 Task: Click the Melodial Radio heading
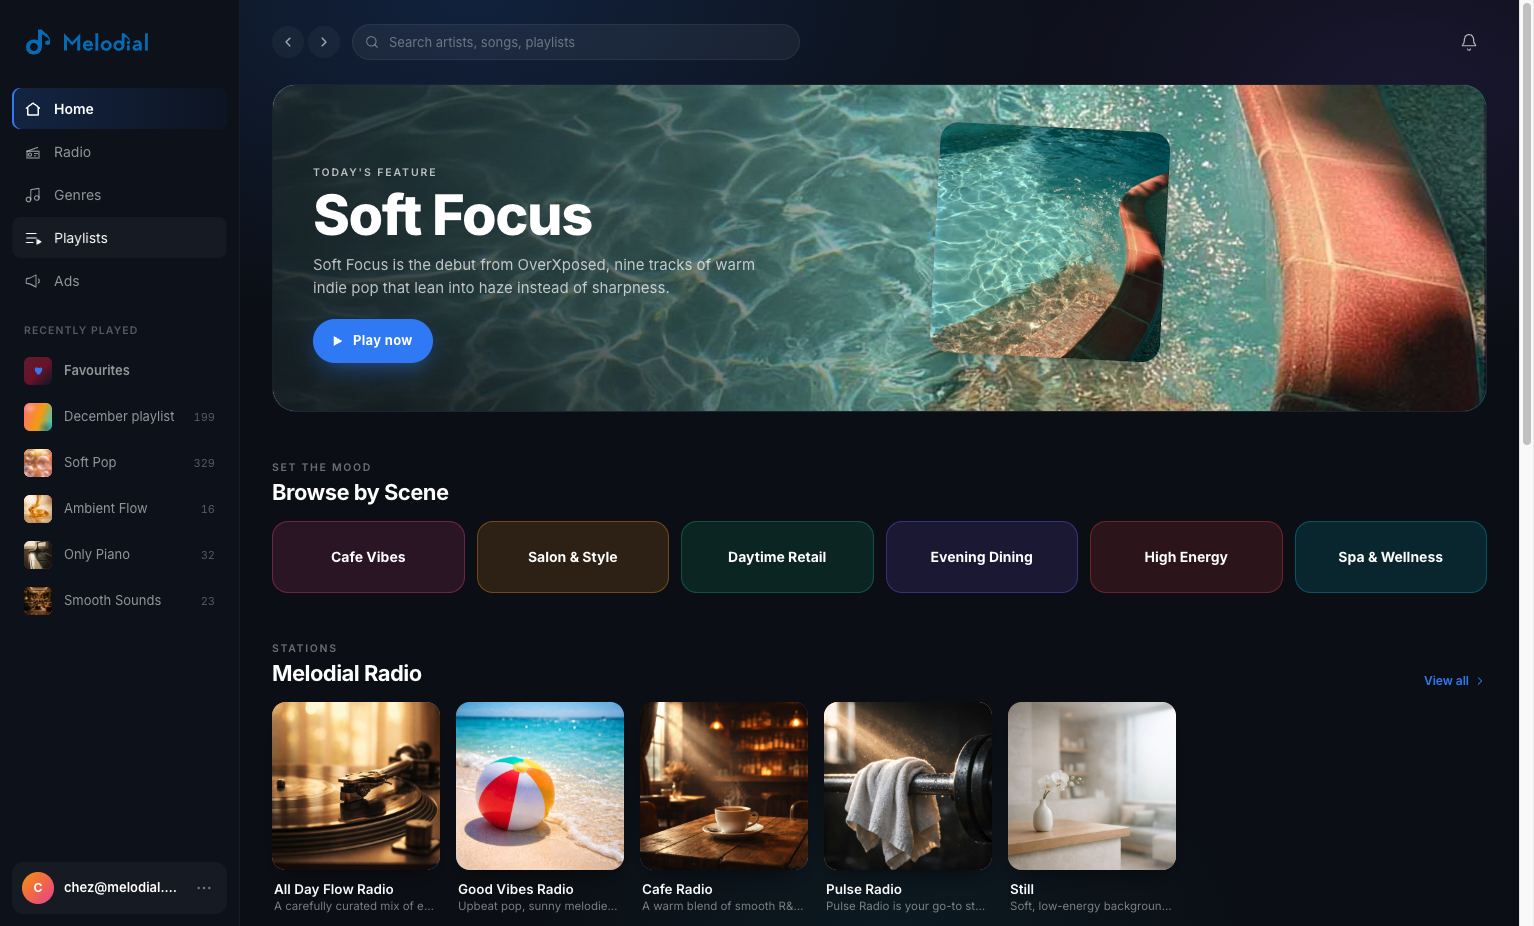tap(347, 673)
